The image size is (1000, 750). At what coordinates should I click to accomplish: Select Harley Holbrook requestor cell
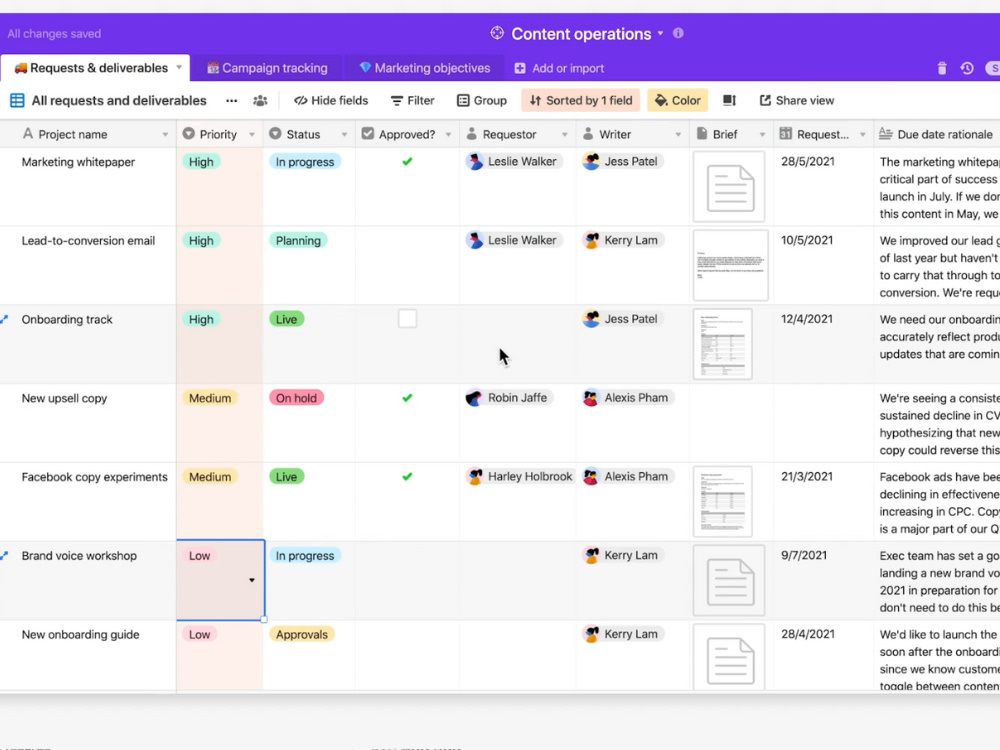tap(520, 477)
